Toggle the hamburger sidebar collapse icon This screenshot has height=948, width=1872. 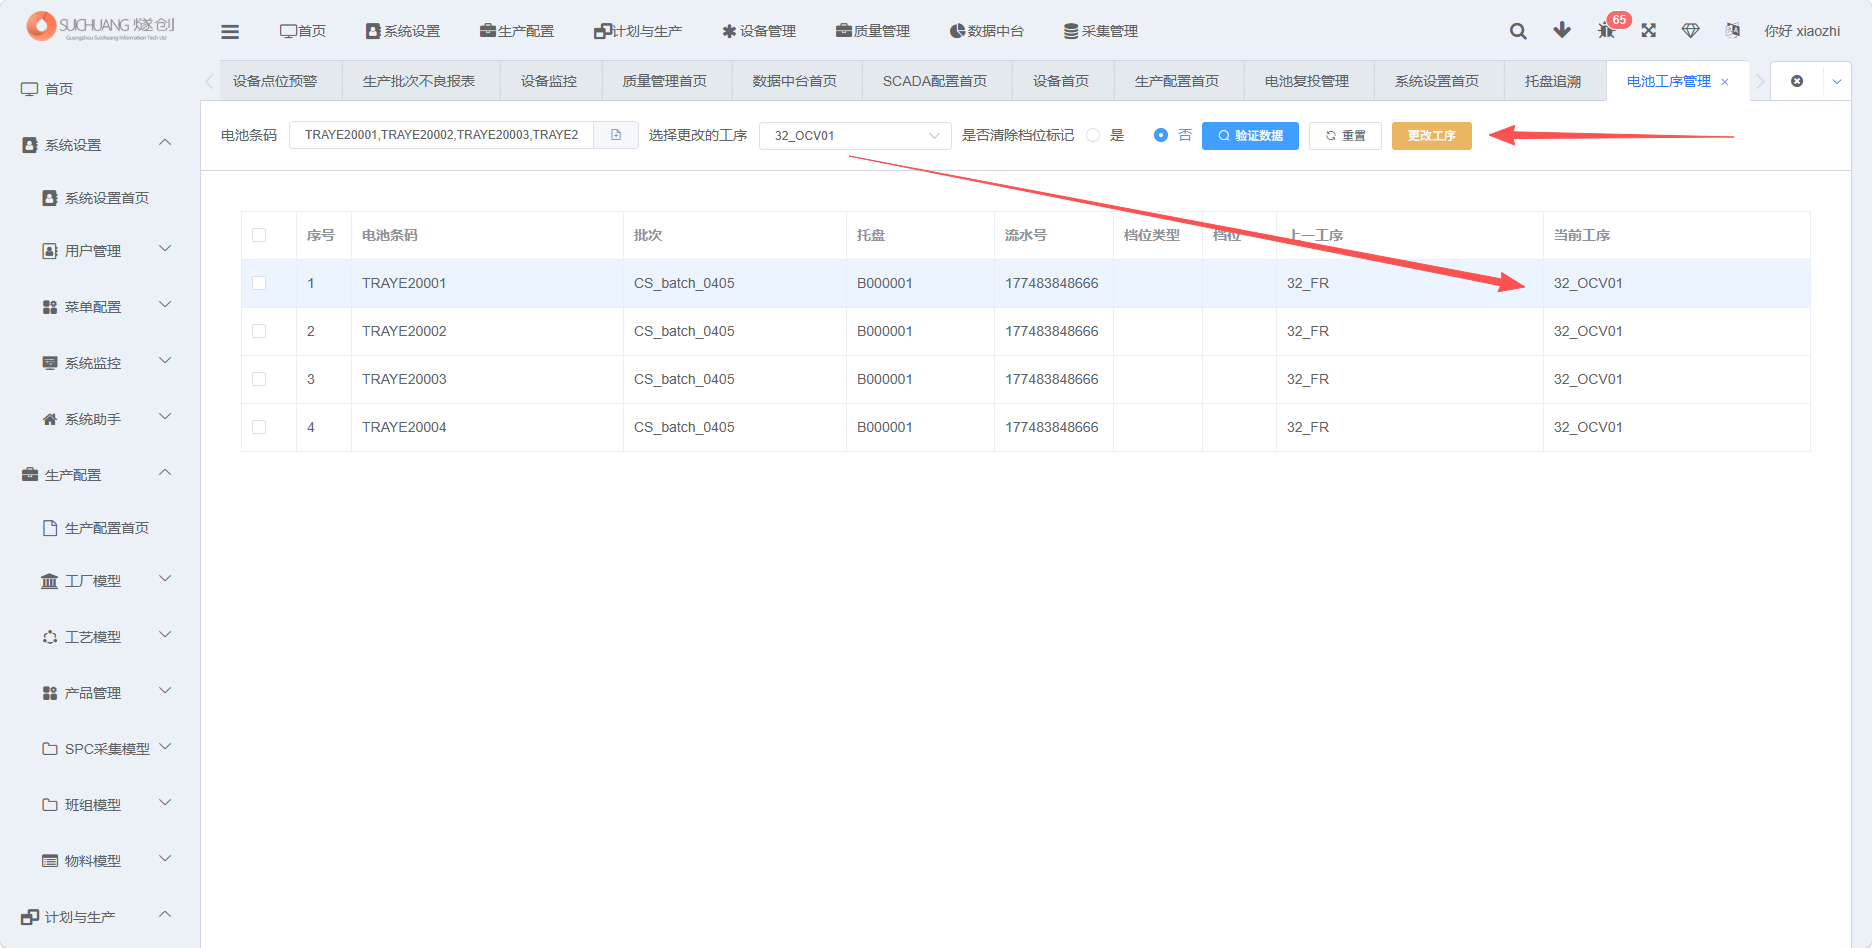[230, 32]
